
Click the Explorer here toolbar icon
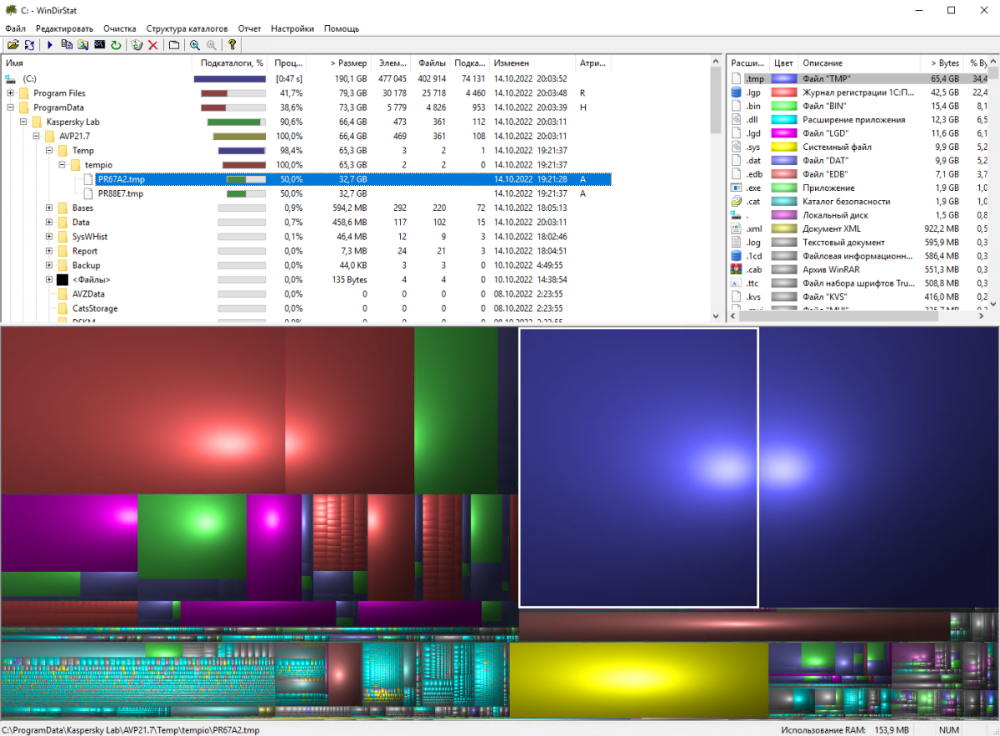coord(83,45)
